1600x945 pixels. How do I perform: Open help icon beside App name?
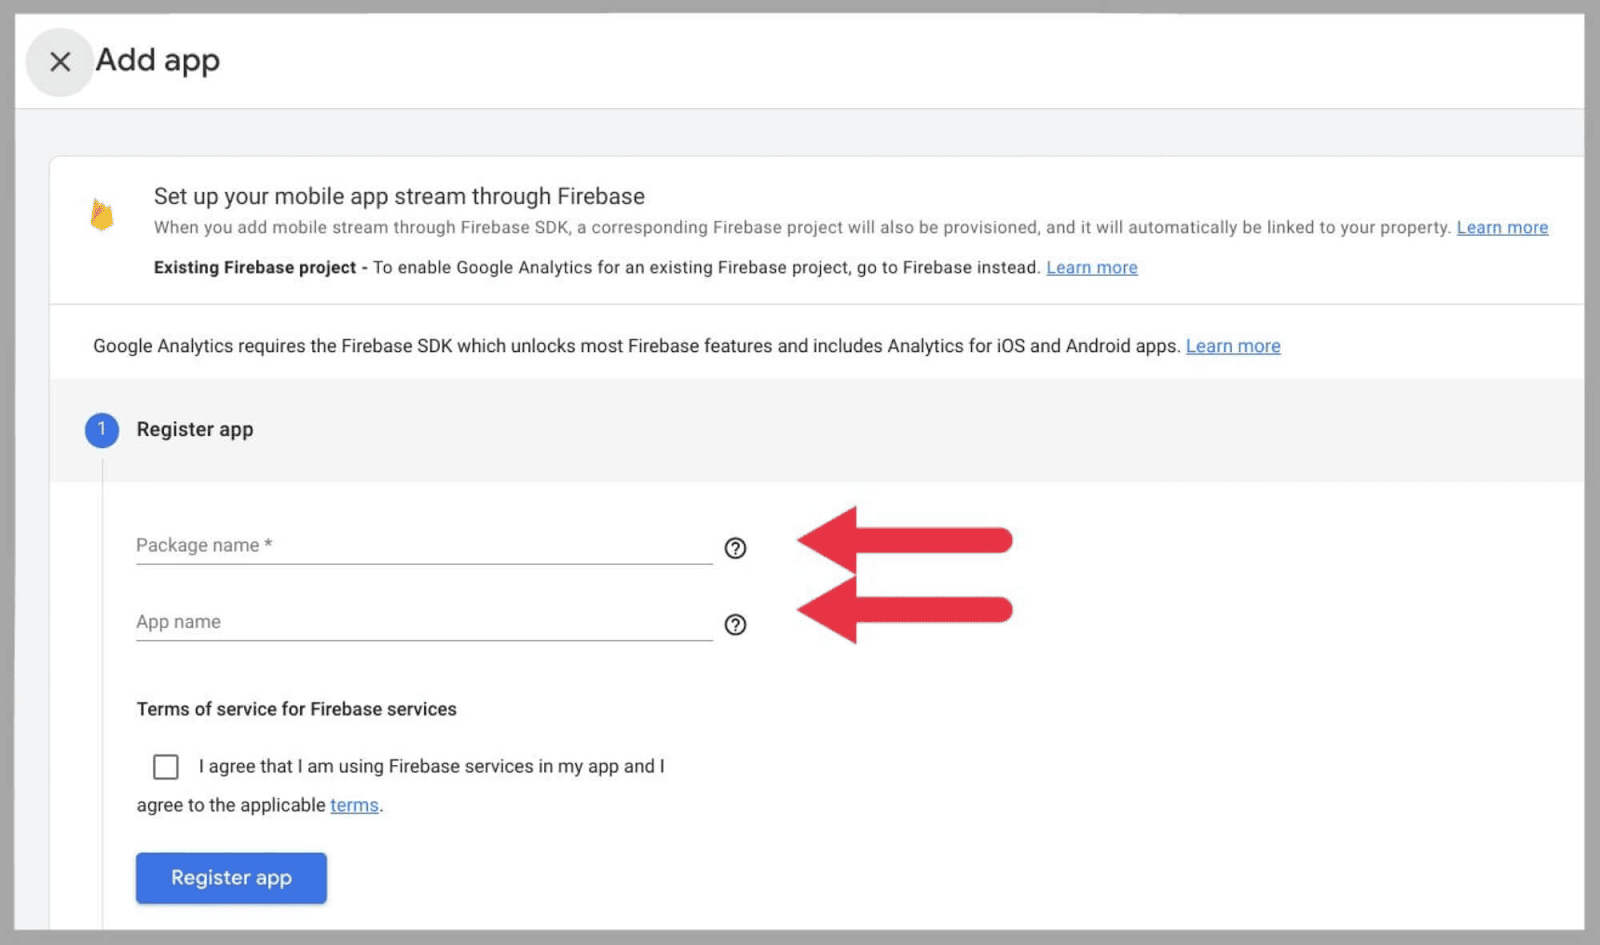[735, 625]
